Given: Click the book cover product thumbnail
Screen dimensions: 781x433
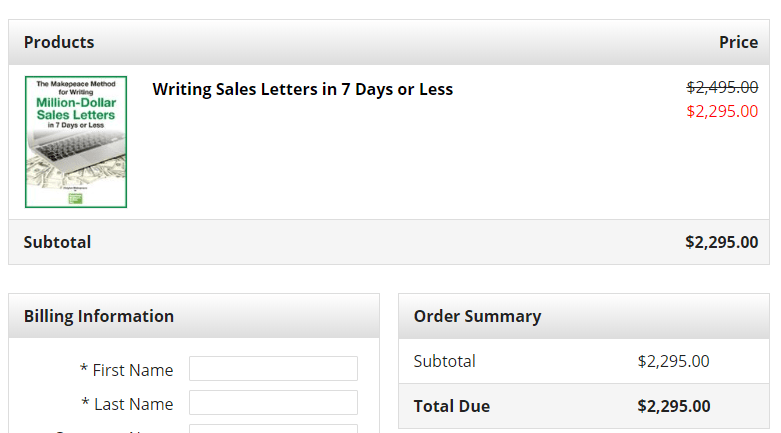Looking at the screenshot, I should pyautogui.click(x=76, y=142).
